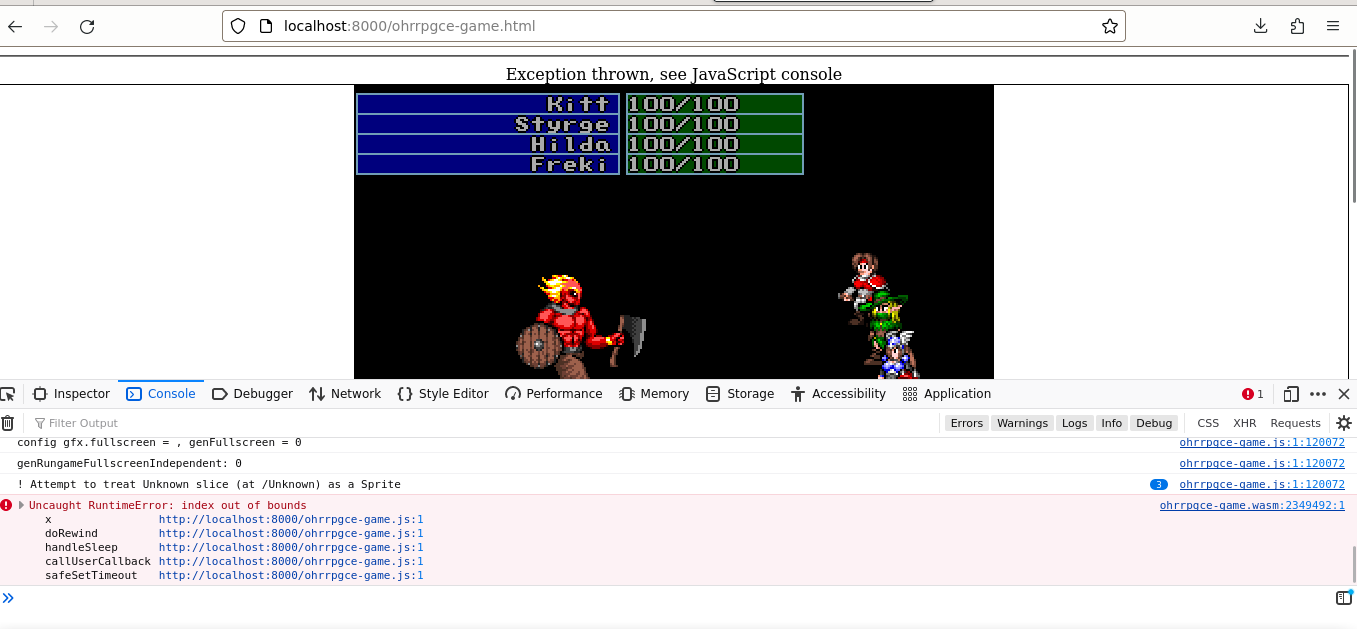Screen dimensions: 1357x629
Task: Open the x stack frame link
Action: point(291,519)
